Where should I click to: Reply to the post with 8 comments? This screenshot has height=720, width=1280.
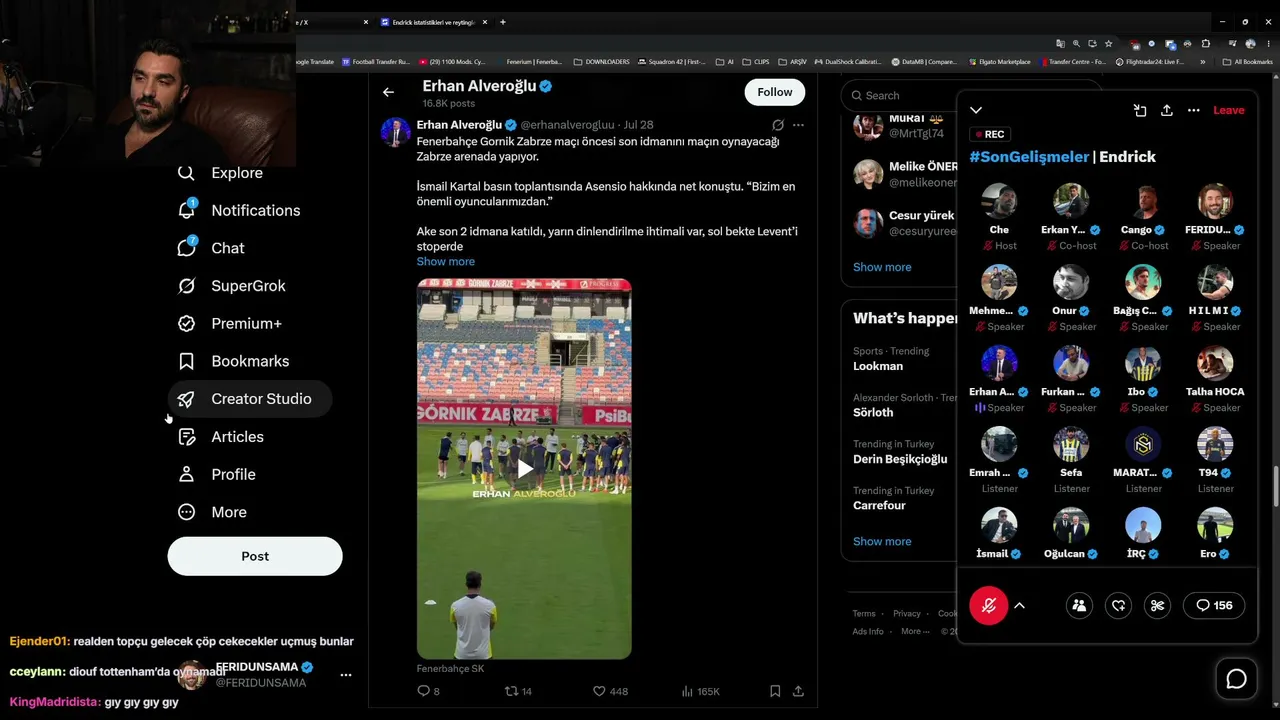click(428, 691)
